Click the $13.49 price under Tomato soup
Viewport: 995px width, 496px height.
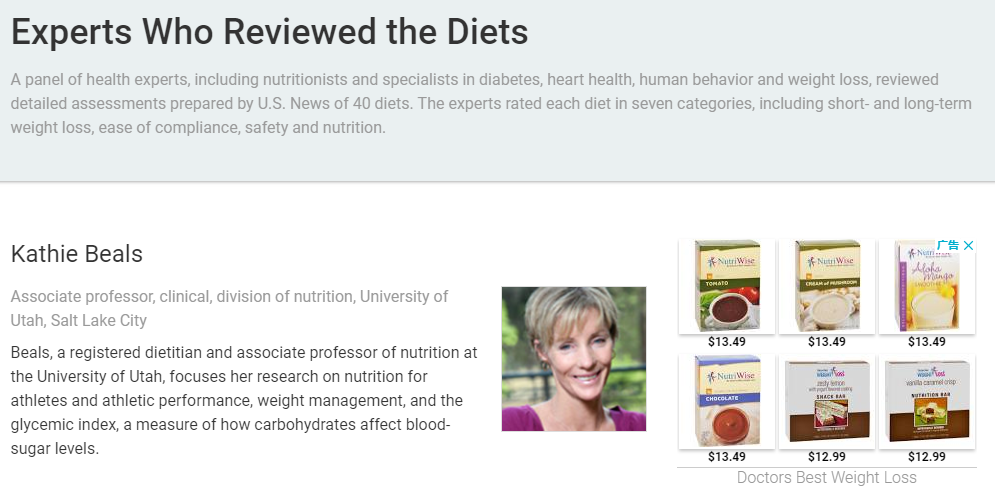727,342
